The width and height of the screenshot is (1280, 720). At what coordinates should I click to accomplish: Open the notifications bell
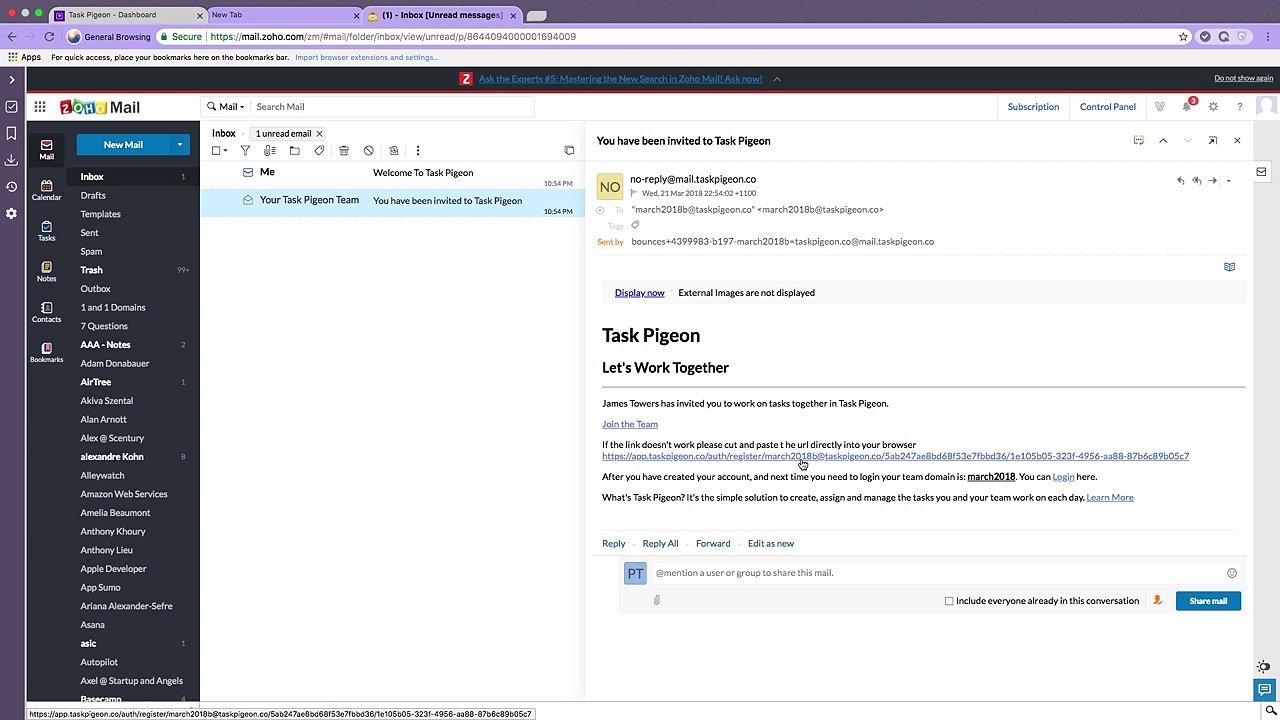1187,106
